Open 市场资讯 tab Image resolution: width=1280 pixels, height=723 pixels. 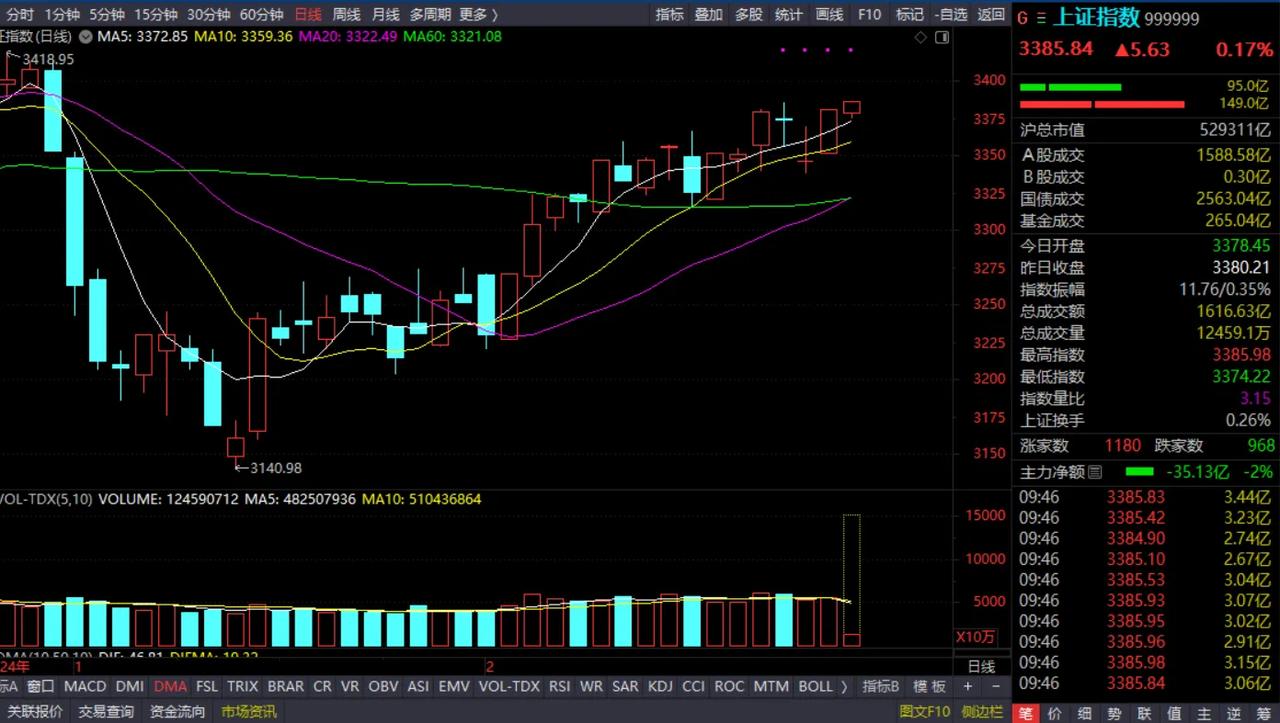point(249,712)
